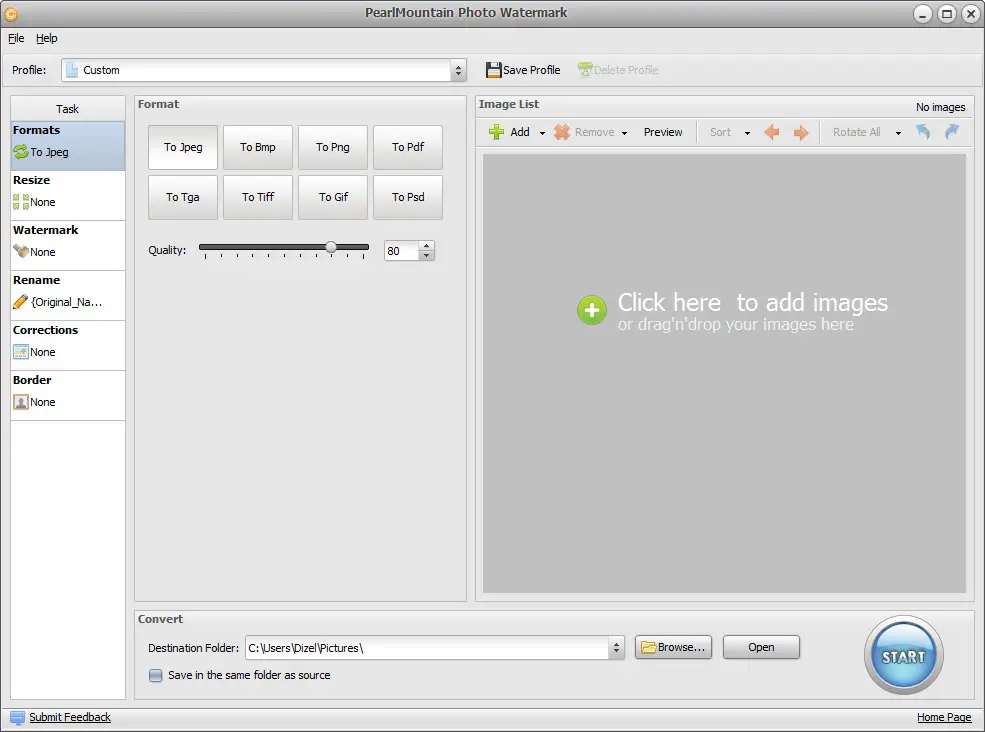Expand the Add button dropdown arrow
Viewport: 985px width, 732px height.
[542, 133]
